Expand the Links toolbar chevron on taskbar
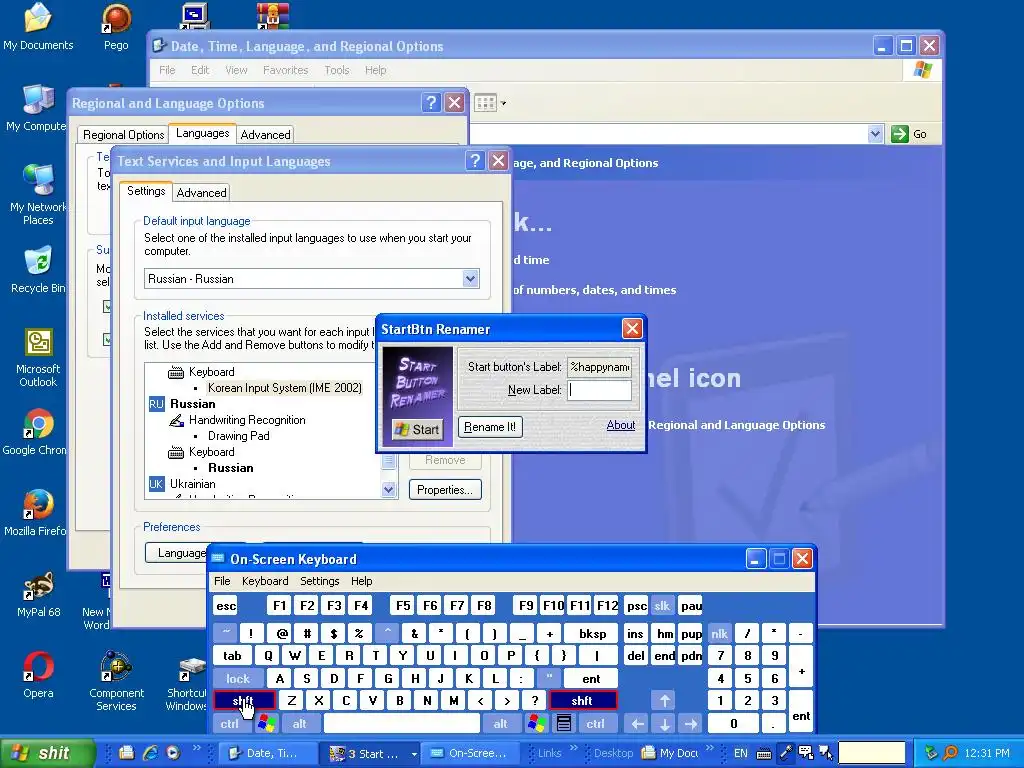Image resolution: width=1024 pixels, height=768 pixels. pyautogui.click(x=573, y=748)
